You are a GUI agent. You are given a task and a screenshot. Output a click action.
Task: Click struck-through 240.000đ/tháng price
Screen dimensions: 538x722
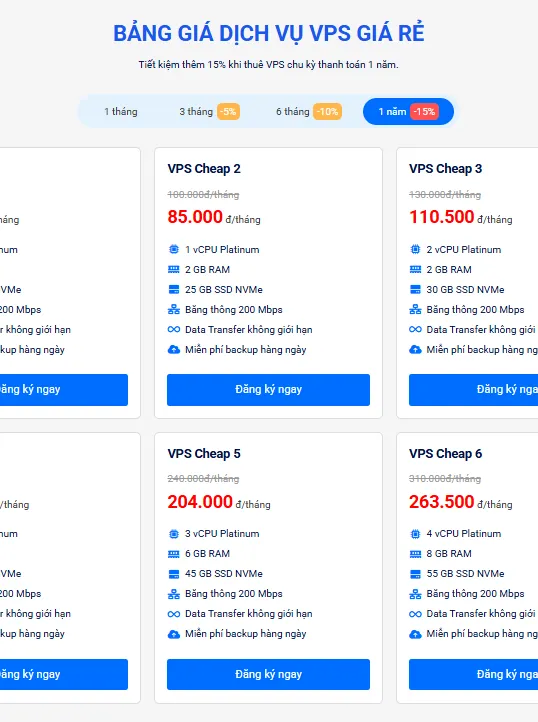pos(203,478)
